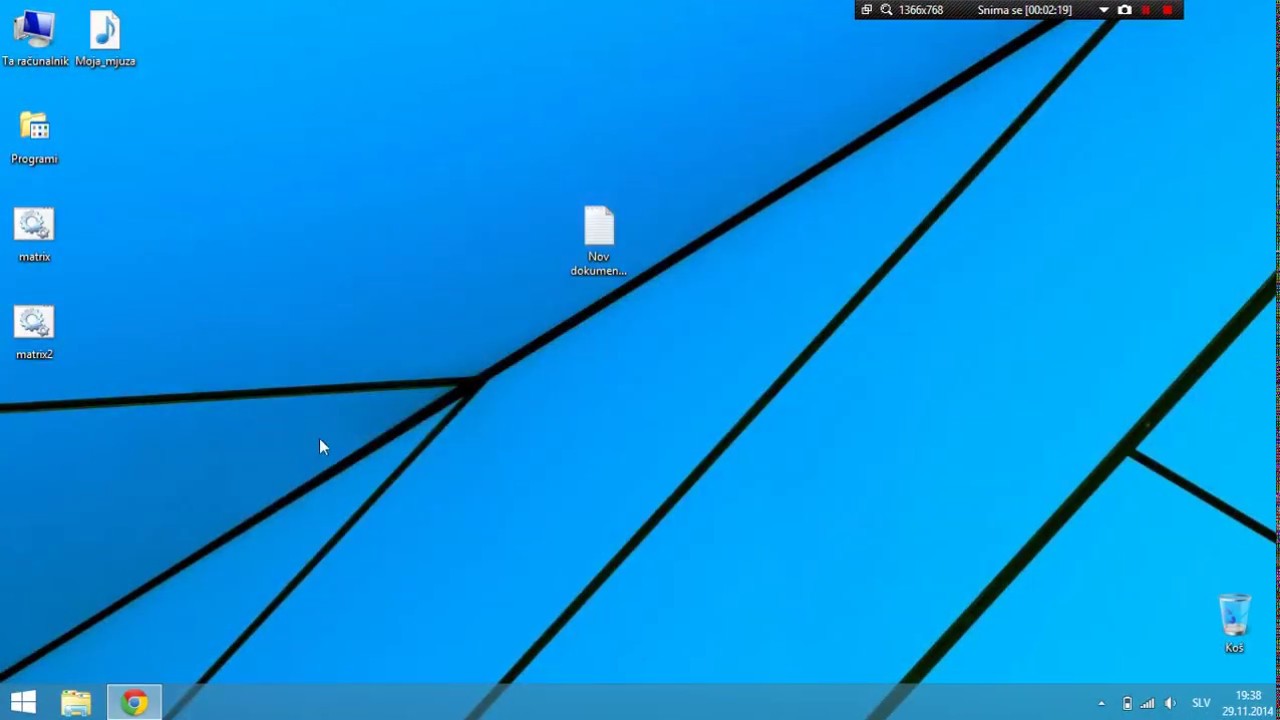Pause recording with the dark red button
Image resolution: width=1280 pixels, height=720 pixels.
click(x=1146, y=10)
